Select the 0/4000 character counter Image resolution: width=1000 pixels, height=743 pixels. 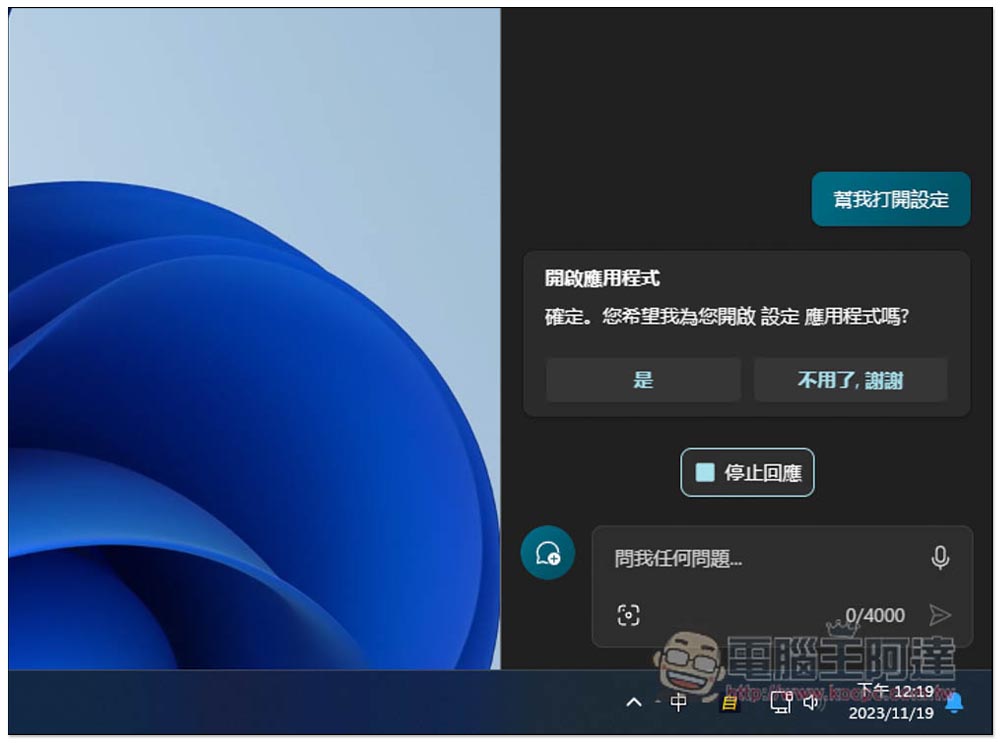tap(874, 615)
